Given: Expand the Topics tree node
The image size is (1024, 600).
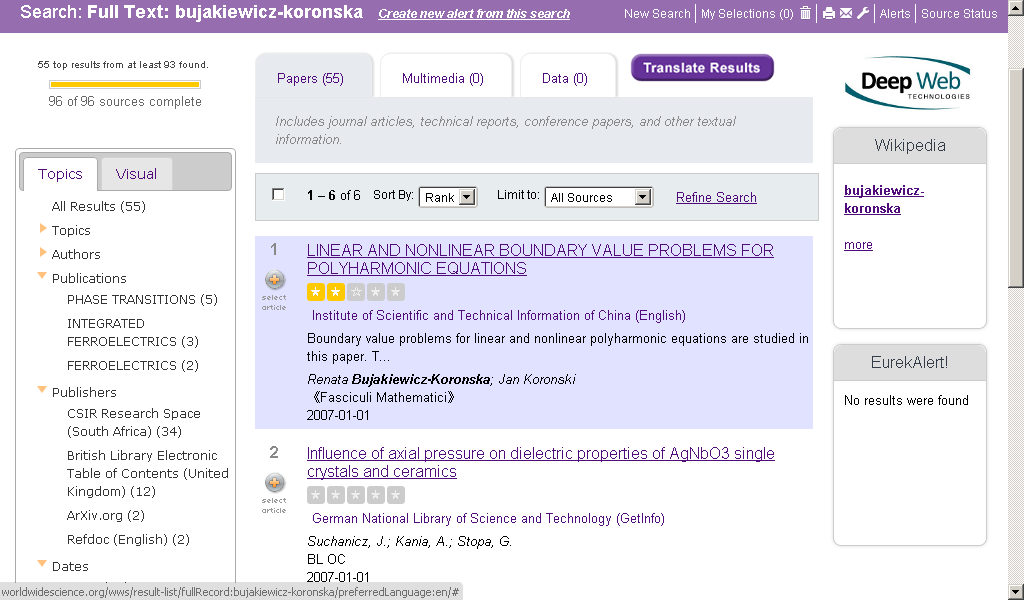Looking at the screenshot, I should [x=43, y=229].
